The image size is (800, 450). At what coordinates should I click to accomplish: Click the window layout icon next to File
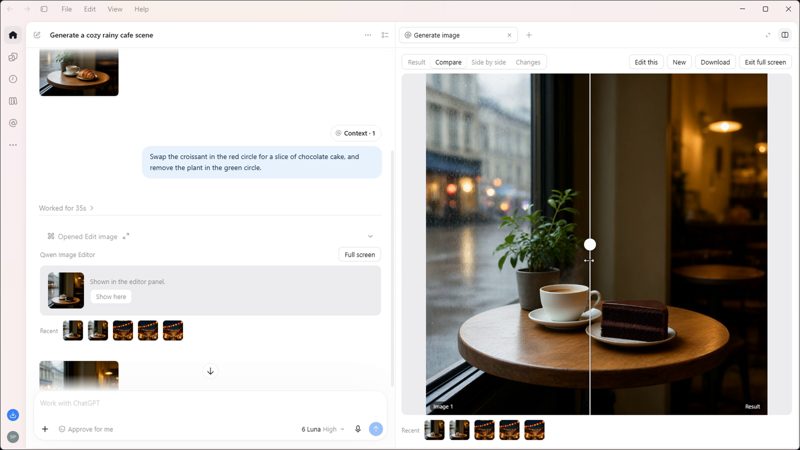44,9
